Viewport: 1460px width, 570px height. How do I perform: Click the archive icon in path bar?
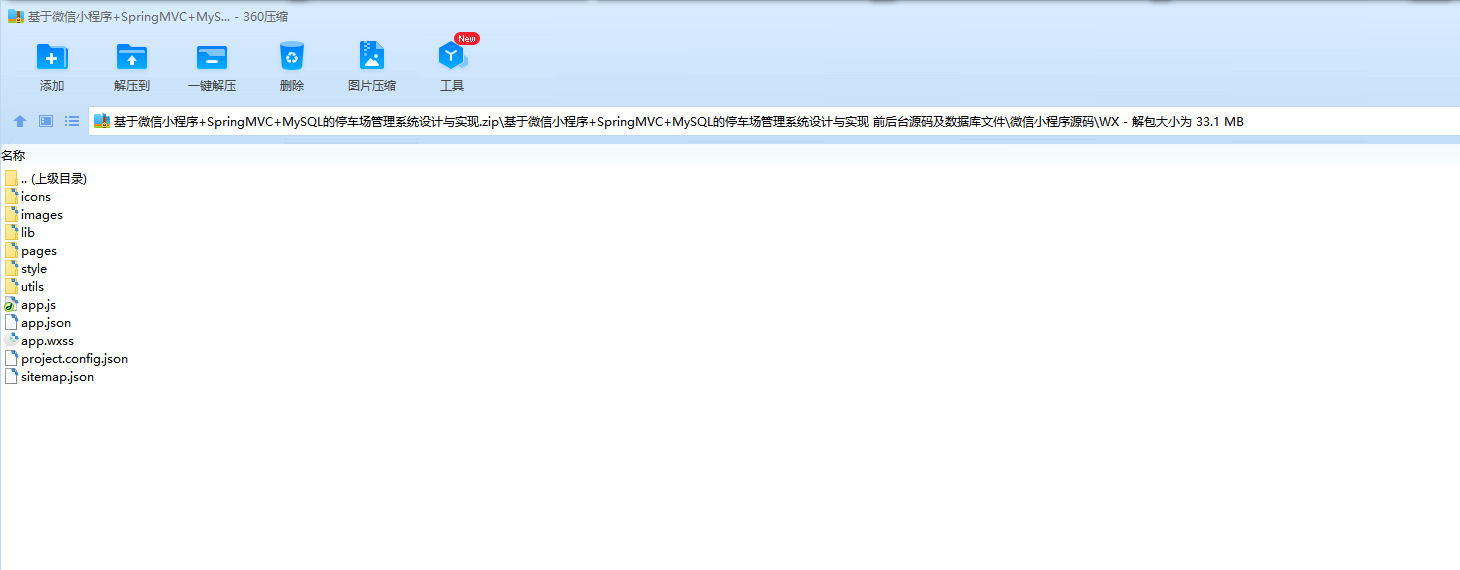pos(102,122)
